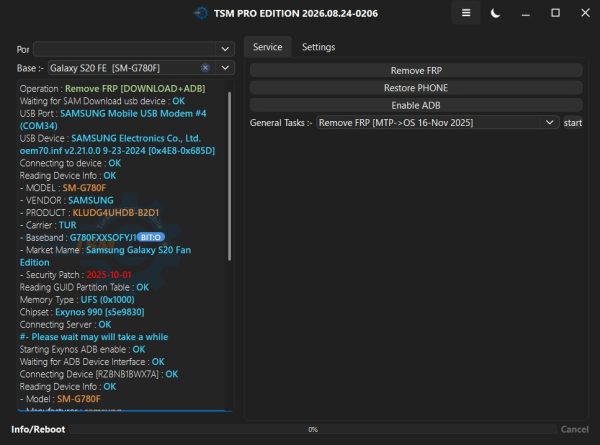
Task: Click 'Reading GUID Partition Table' log line
Action: [x=84, y=287]
